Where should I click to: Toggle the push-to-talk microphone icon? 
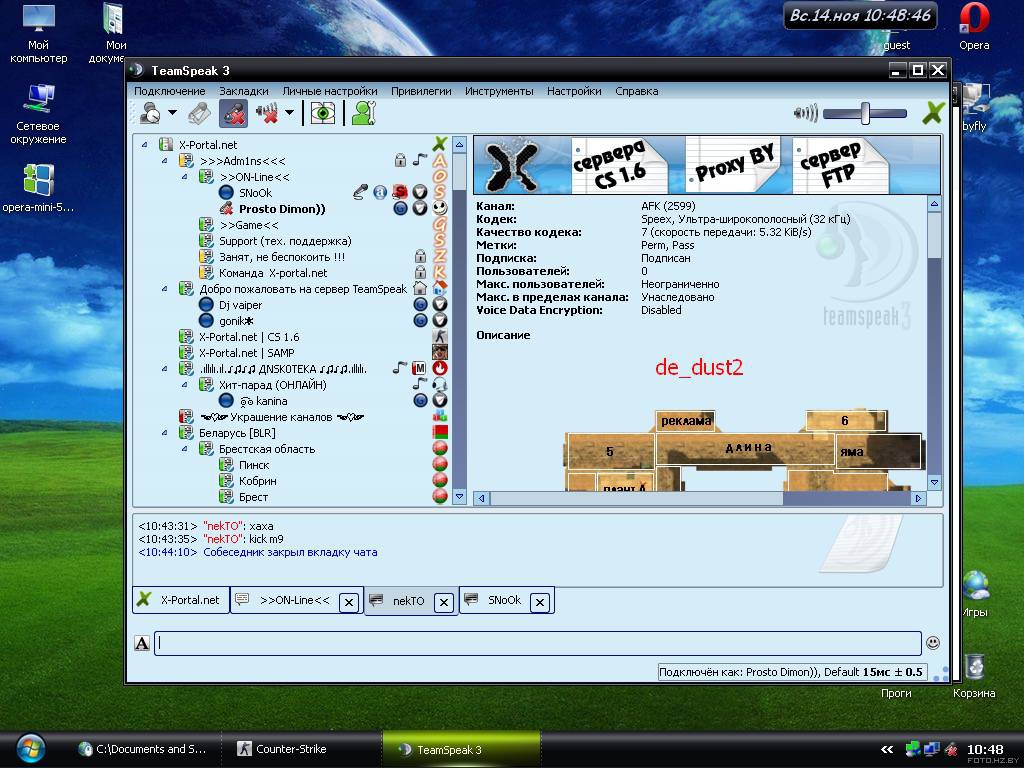tap(199, 114)
